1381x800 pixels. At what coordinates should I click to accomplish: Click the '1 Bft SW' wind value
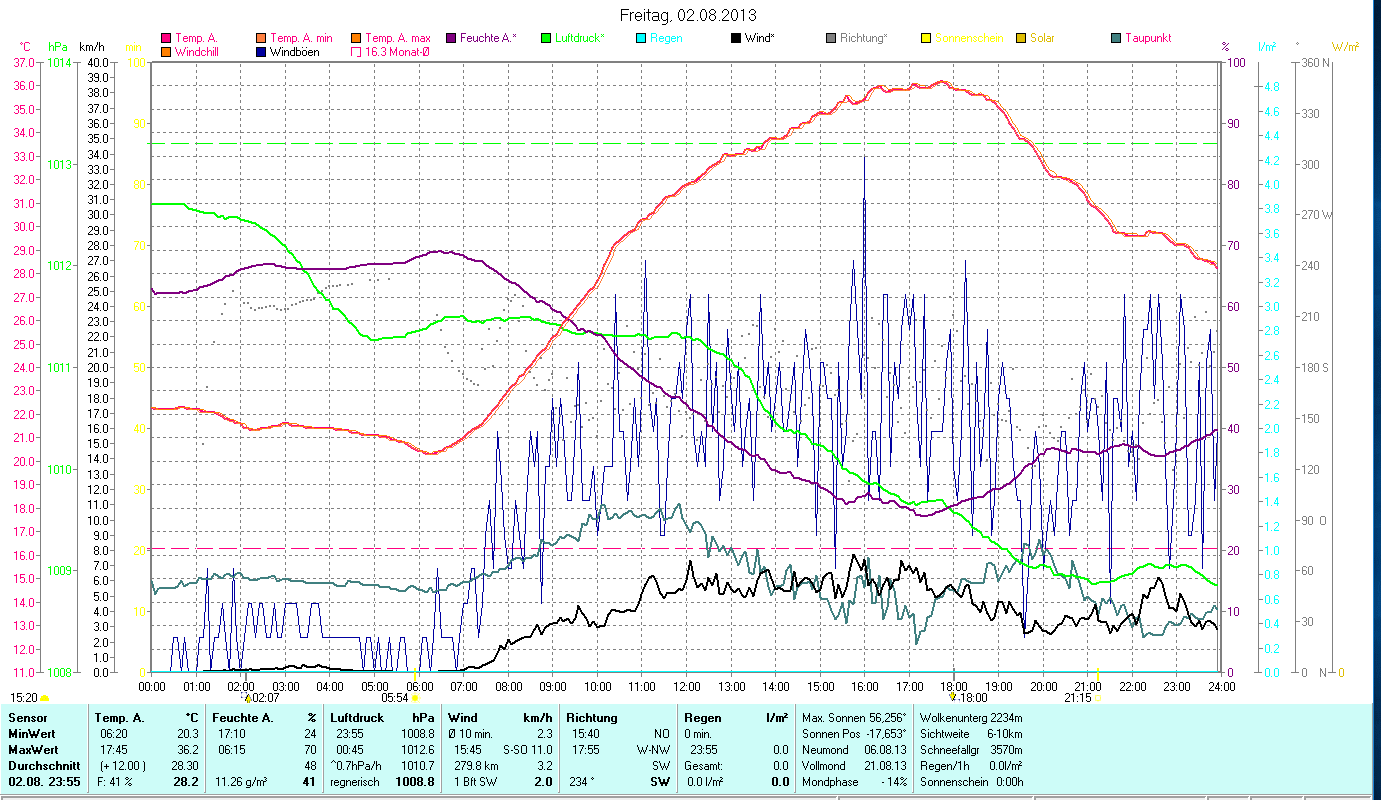(x=477, y=781)
